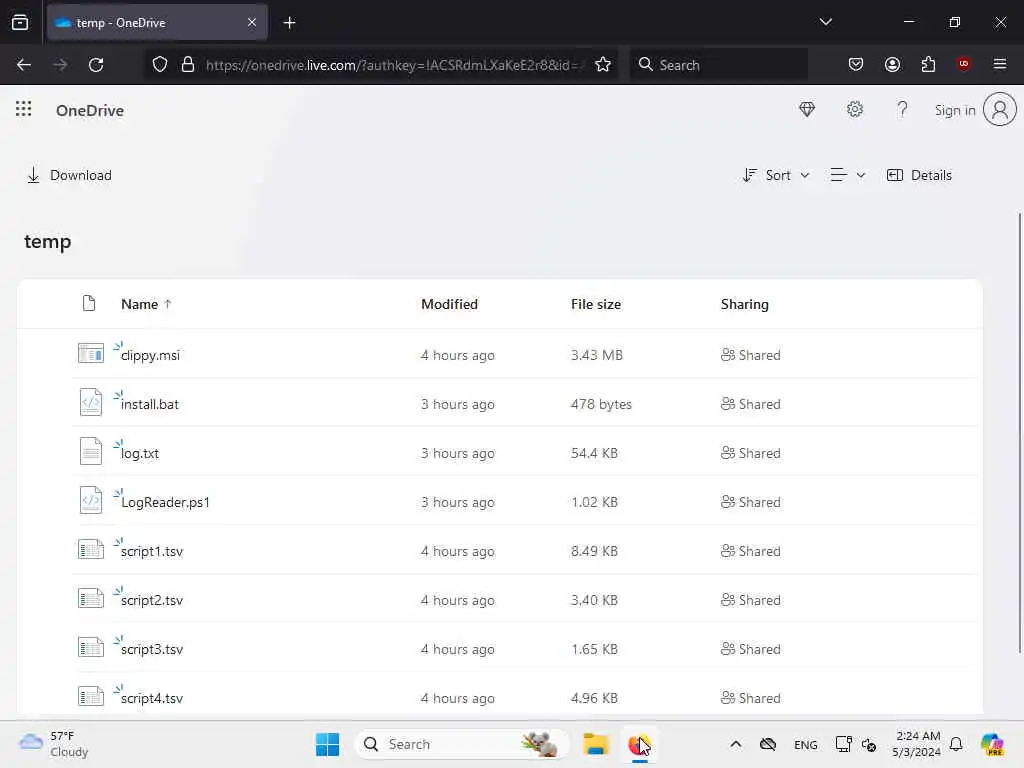Click the File size column header
Screen dimensions: 1024x768
[596, 304]
